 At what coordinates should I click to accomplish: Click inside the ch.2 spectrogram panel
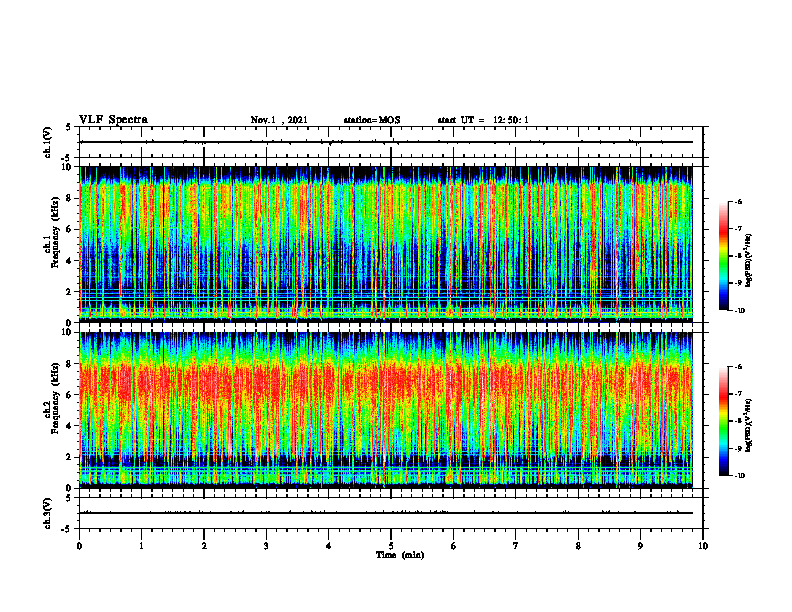[x=386, y=410]
